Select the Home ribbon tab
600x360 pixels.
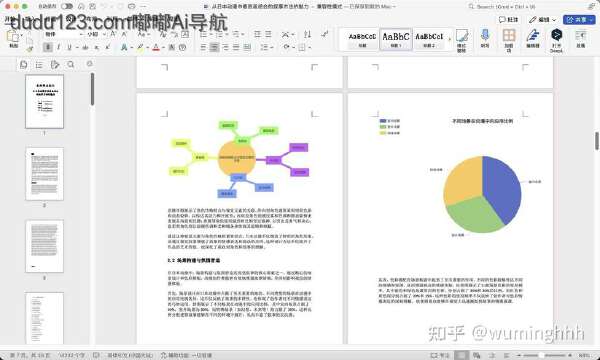point(10,19)
